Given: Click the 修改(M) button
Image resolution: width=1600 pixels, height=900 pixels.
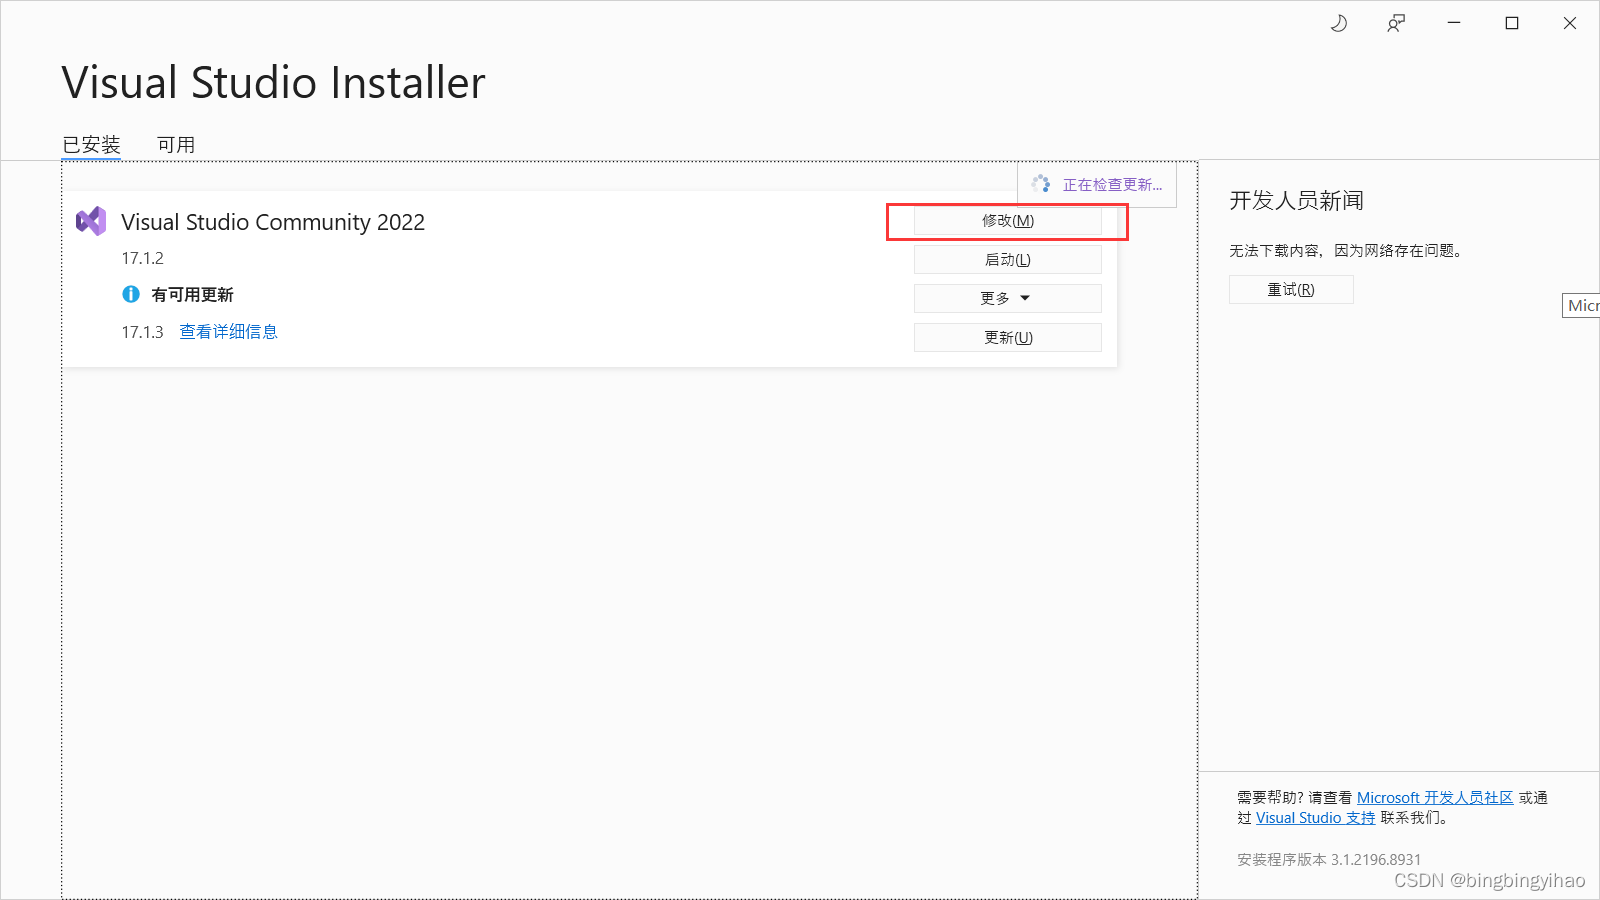Looking at the screenshot, I should pyautogui.click(x=1008, y=221).
